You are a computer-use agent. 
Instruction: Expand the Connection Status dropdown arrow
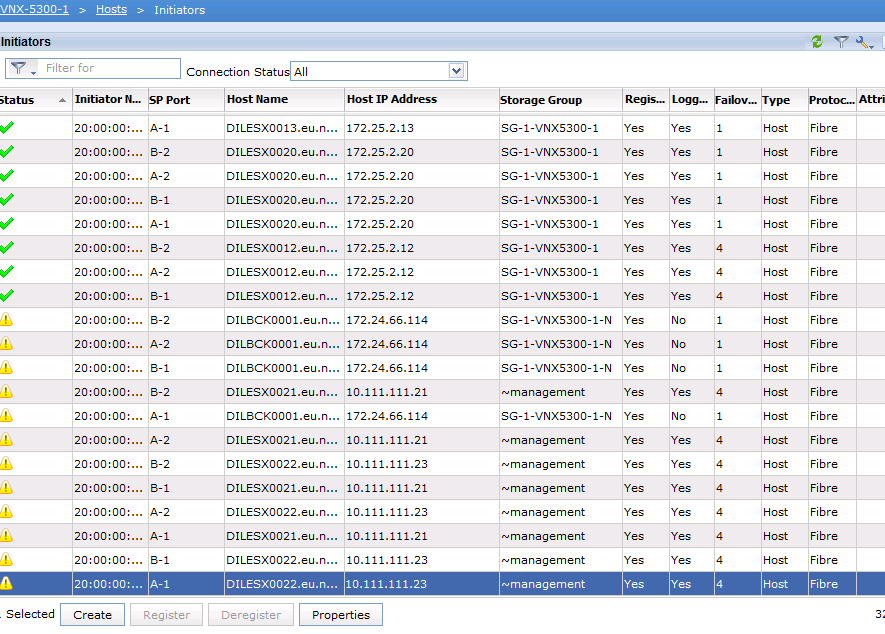click(x=456, y=71)
